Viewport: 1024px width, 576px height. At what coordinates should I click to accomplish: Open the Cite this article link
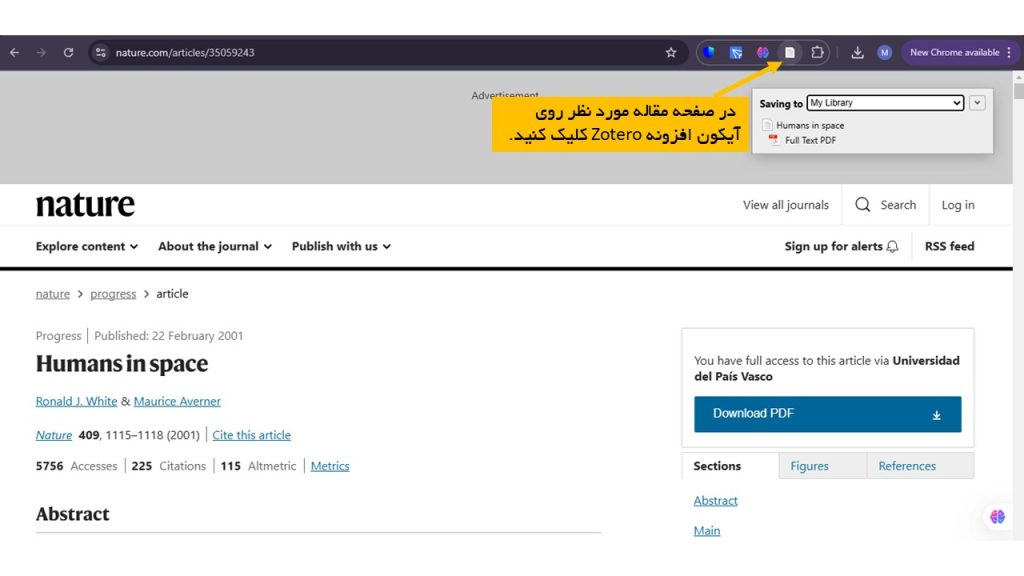point(251,435)
